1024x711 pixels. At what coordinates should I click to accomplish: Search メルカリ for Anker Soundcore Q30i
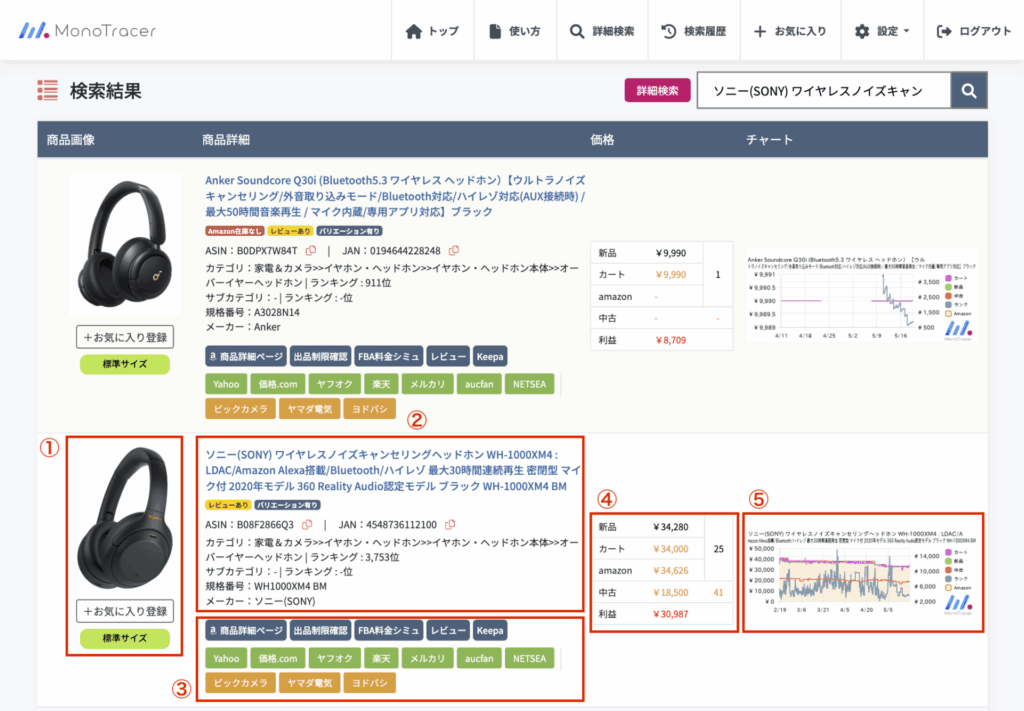[427, 384]
